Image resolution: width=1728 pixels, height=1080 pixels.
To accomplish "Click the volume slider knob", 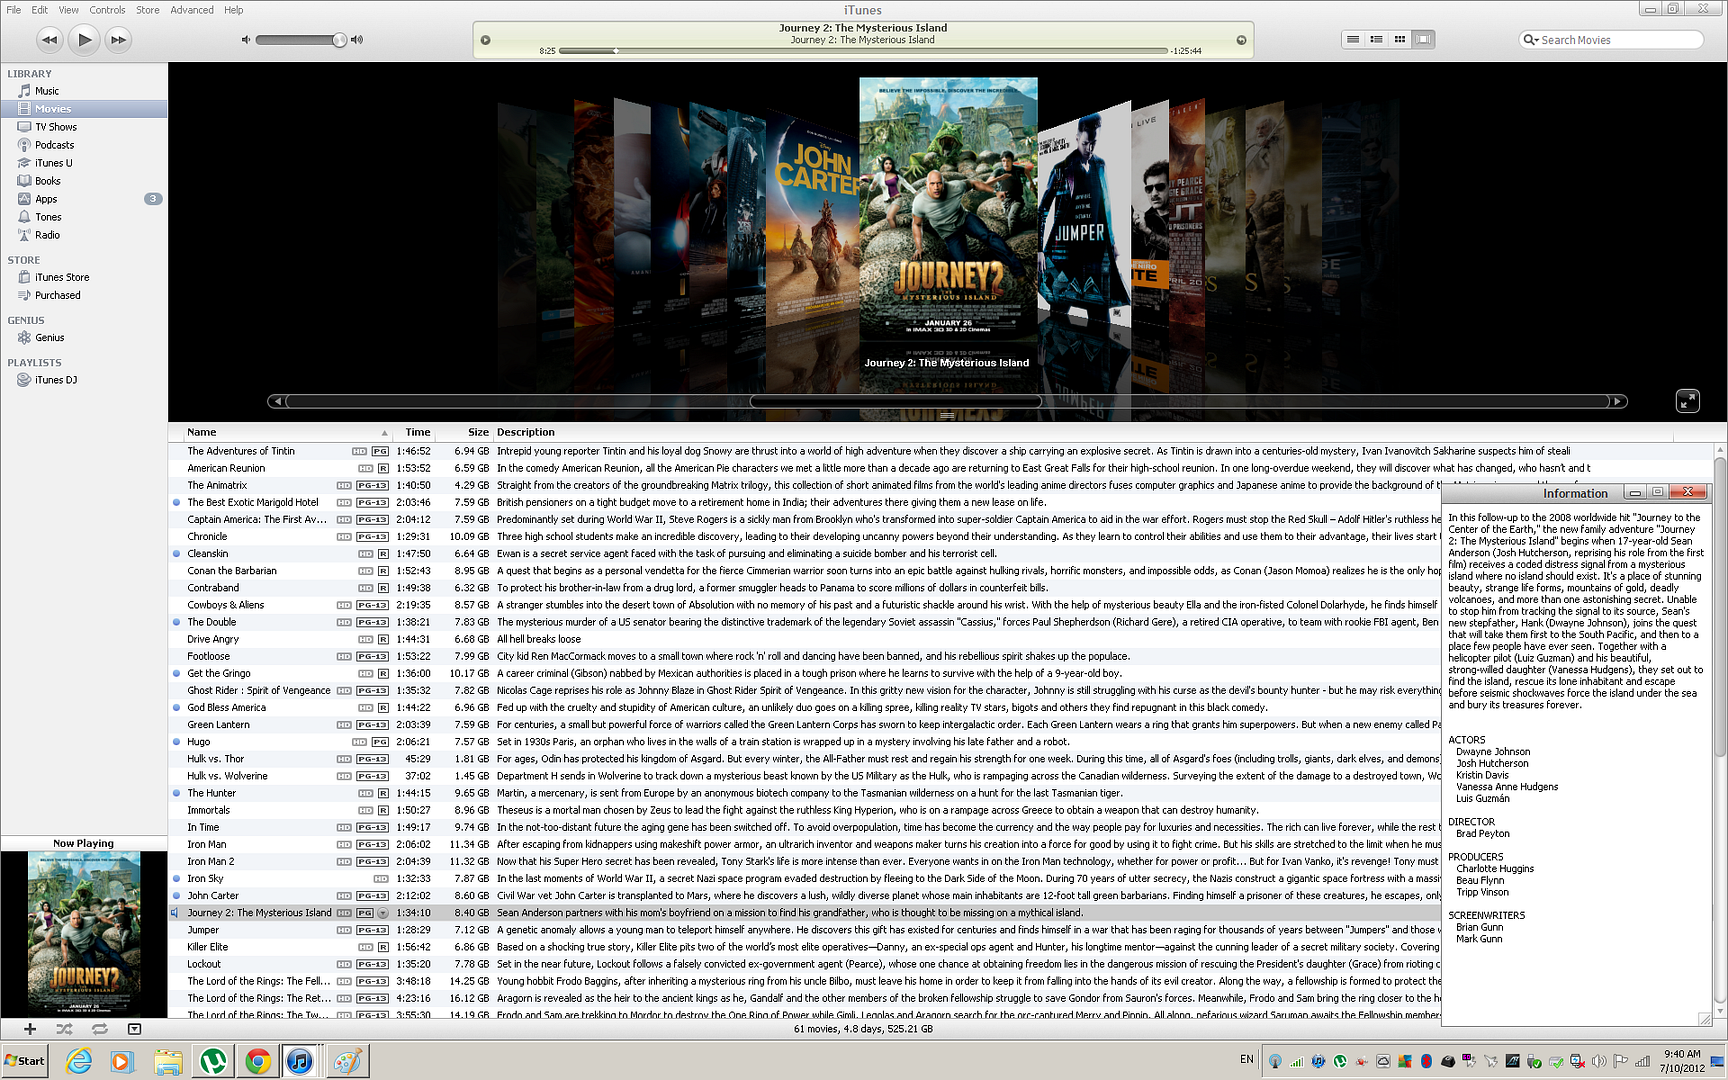I will (x=339, y=40).
